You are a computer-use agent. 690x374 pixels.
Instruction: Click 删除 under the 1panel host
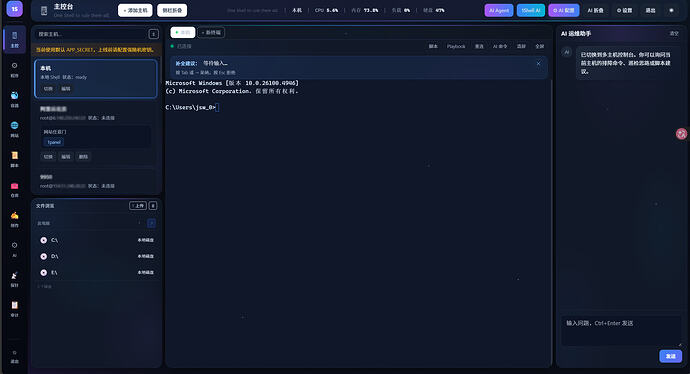pos(83,157)
